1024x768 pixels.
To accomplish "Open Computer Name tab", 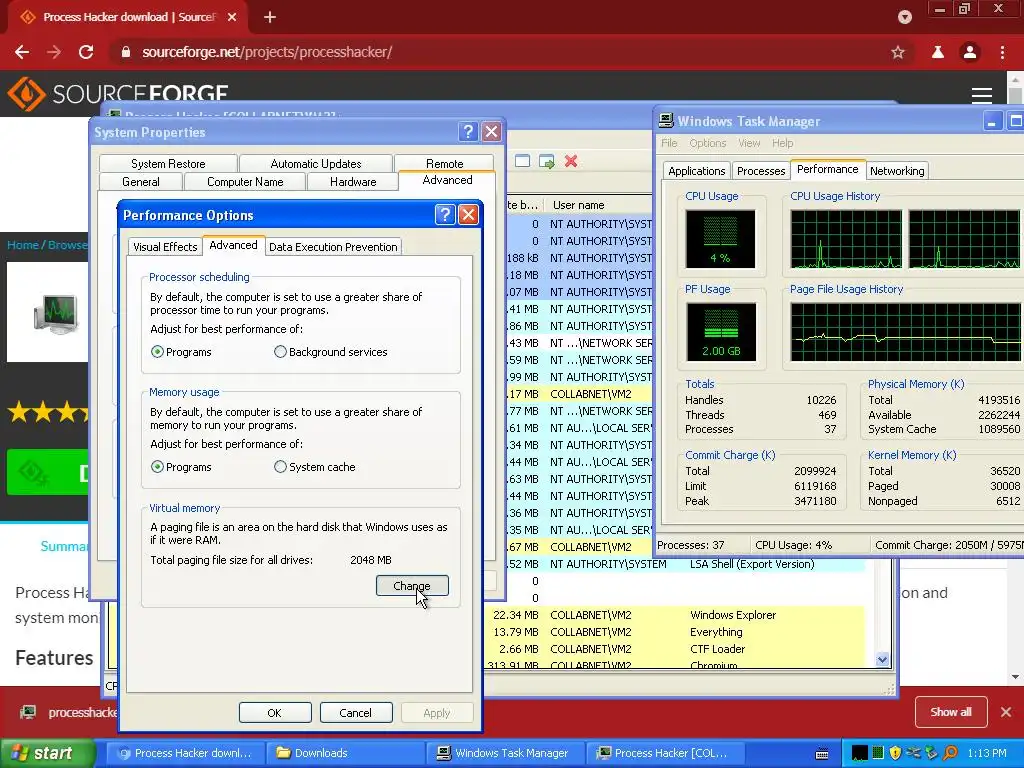I will [x=245, y=182].
